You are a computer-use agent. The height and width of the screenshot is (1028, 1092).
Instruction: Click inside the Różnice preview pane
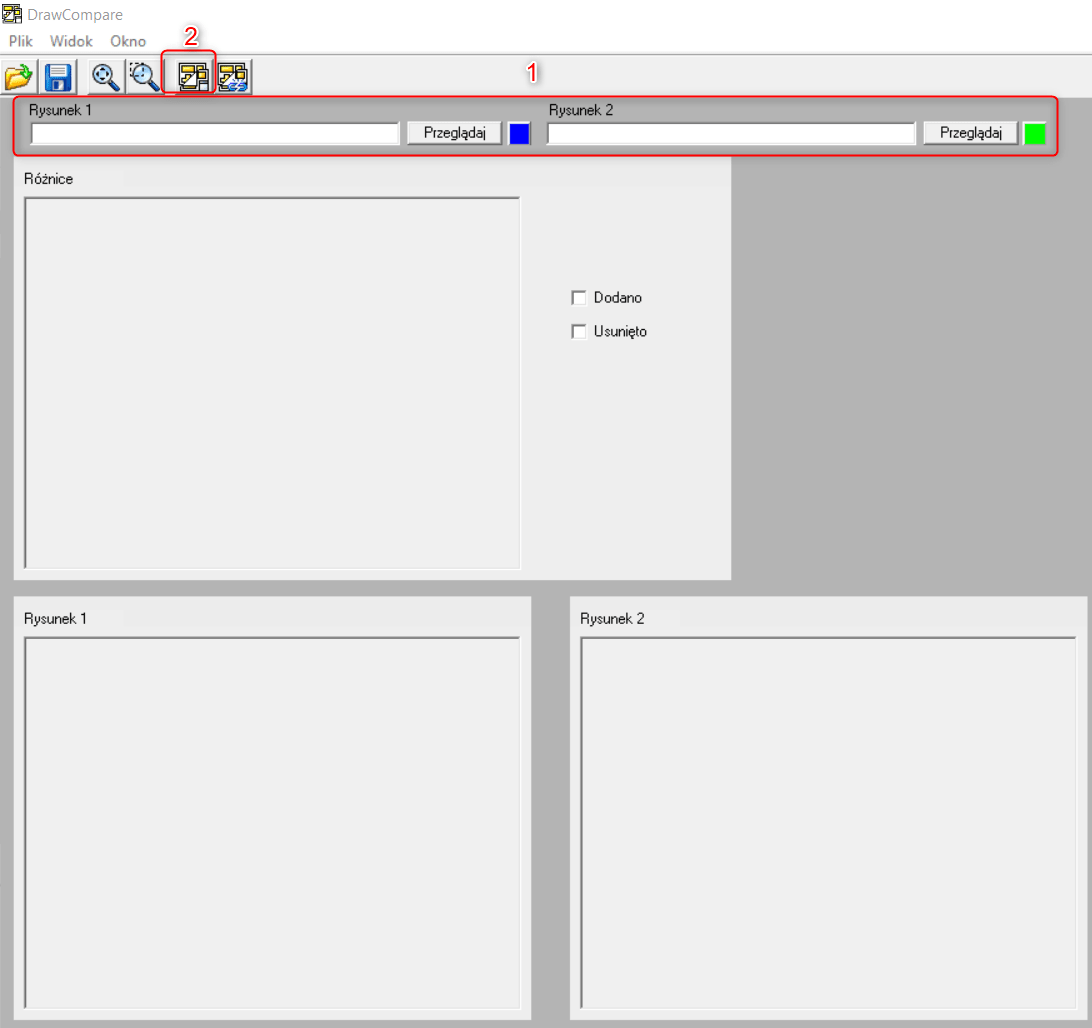(272, 383)
